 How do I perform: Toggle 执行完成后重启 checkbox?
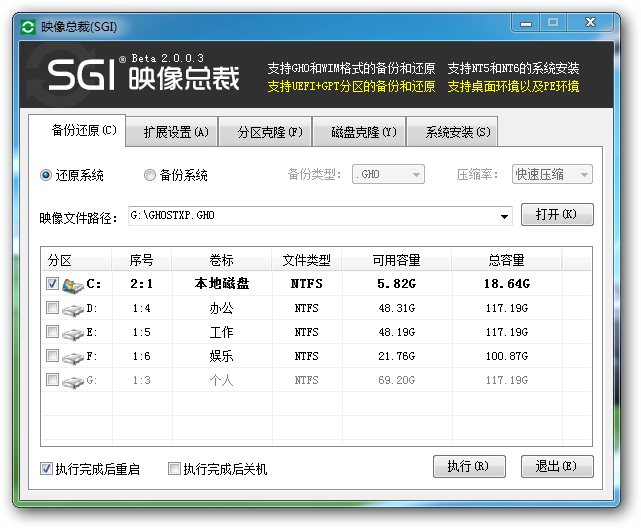click(46, 468)
